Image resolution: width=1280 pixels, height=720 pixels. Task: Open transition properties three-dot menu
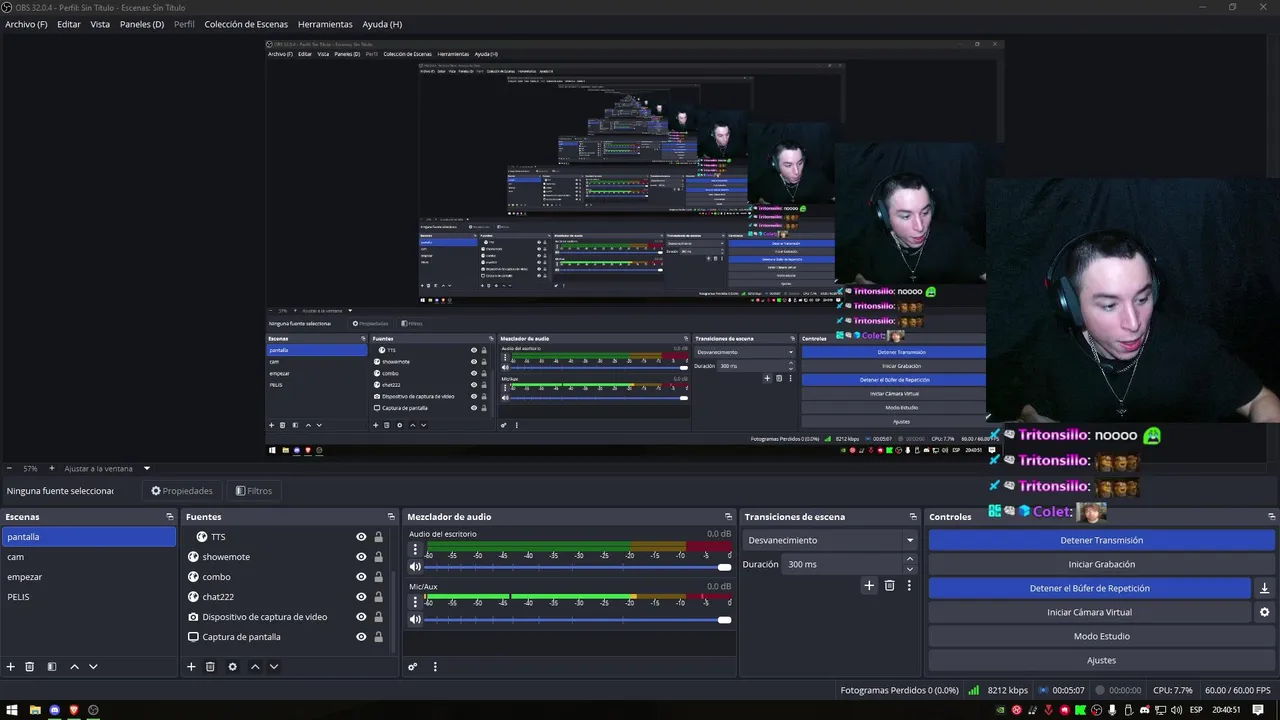click(x=909, y=586)
